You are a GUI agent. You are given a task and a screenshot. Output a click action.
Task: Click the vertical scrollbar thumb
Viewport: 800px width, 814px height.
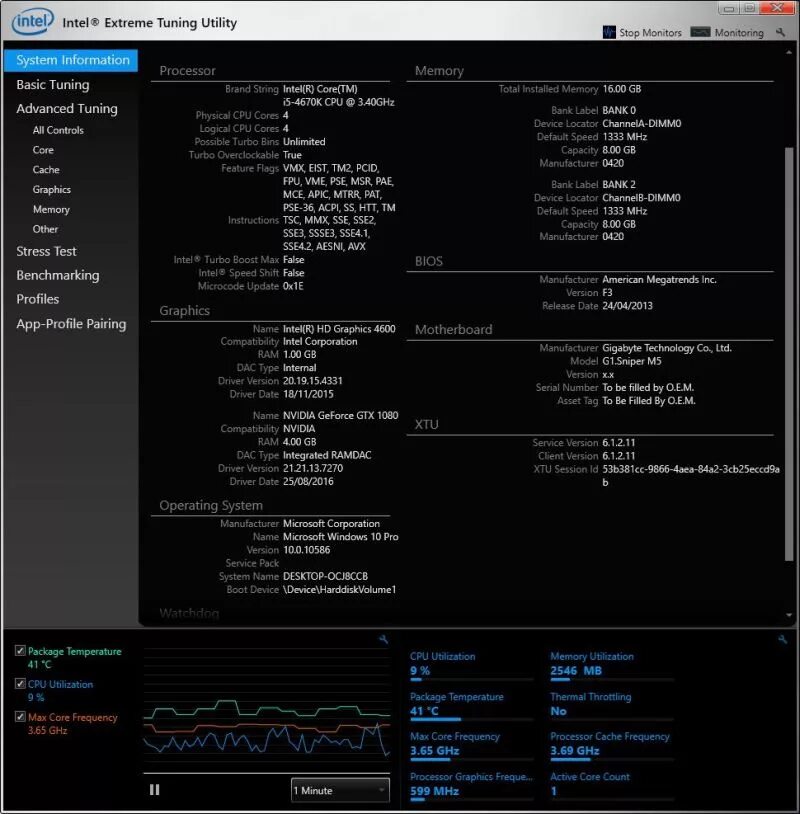pyautogui.click(x=789, y=354)
